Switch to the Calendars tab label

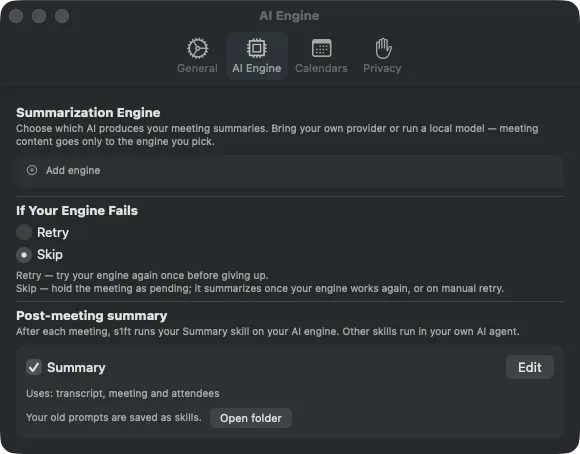point(321,68)
